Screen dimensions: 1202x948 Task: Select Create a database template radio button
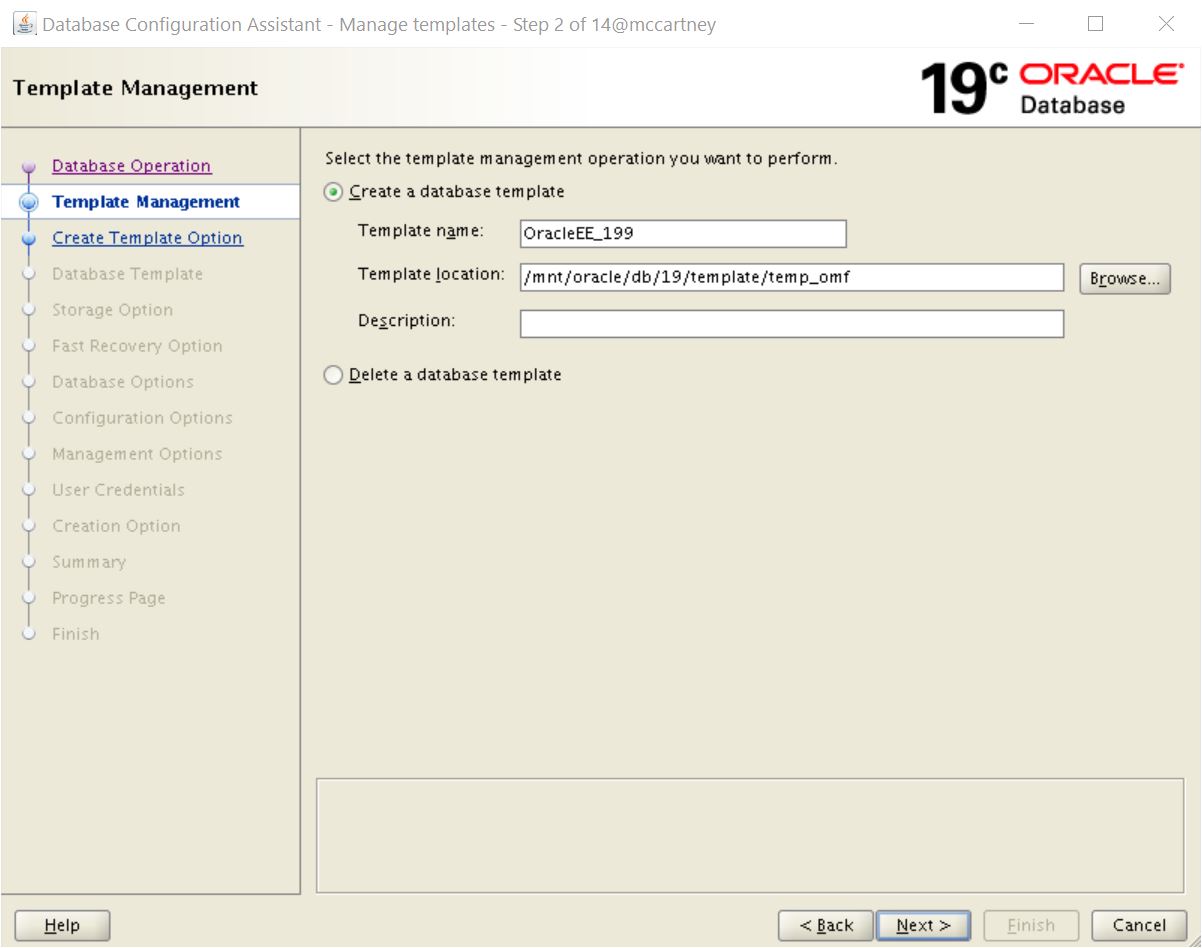[x=334, y=191]
